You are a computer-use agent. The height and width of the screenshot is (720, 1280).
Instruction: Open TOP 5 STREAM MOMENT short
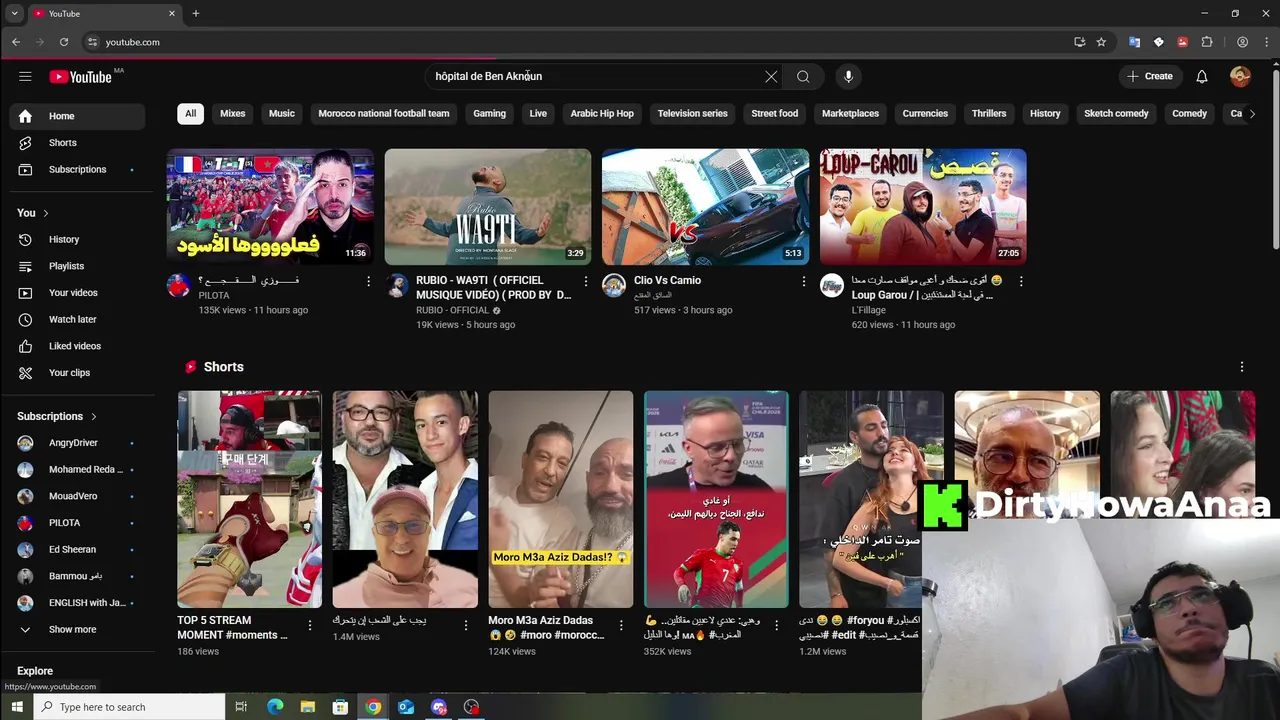tap(249, 499)
